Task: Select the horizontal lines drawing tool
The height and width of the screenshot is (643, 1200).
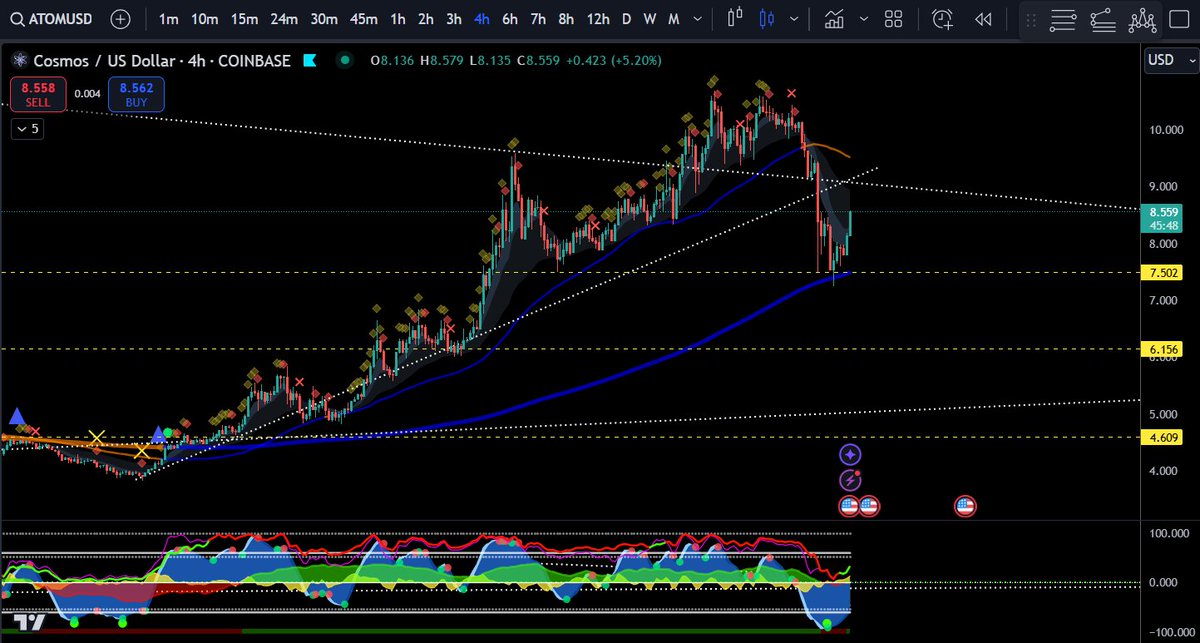Action: tap(1063, 18)
